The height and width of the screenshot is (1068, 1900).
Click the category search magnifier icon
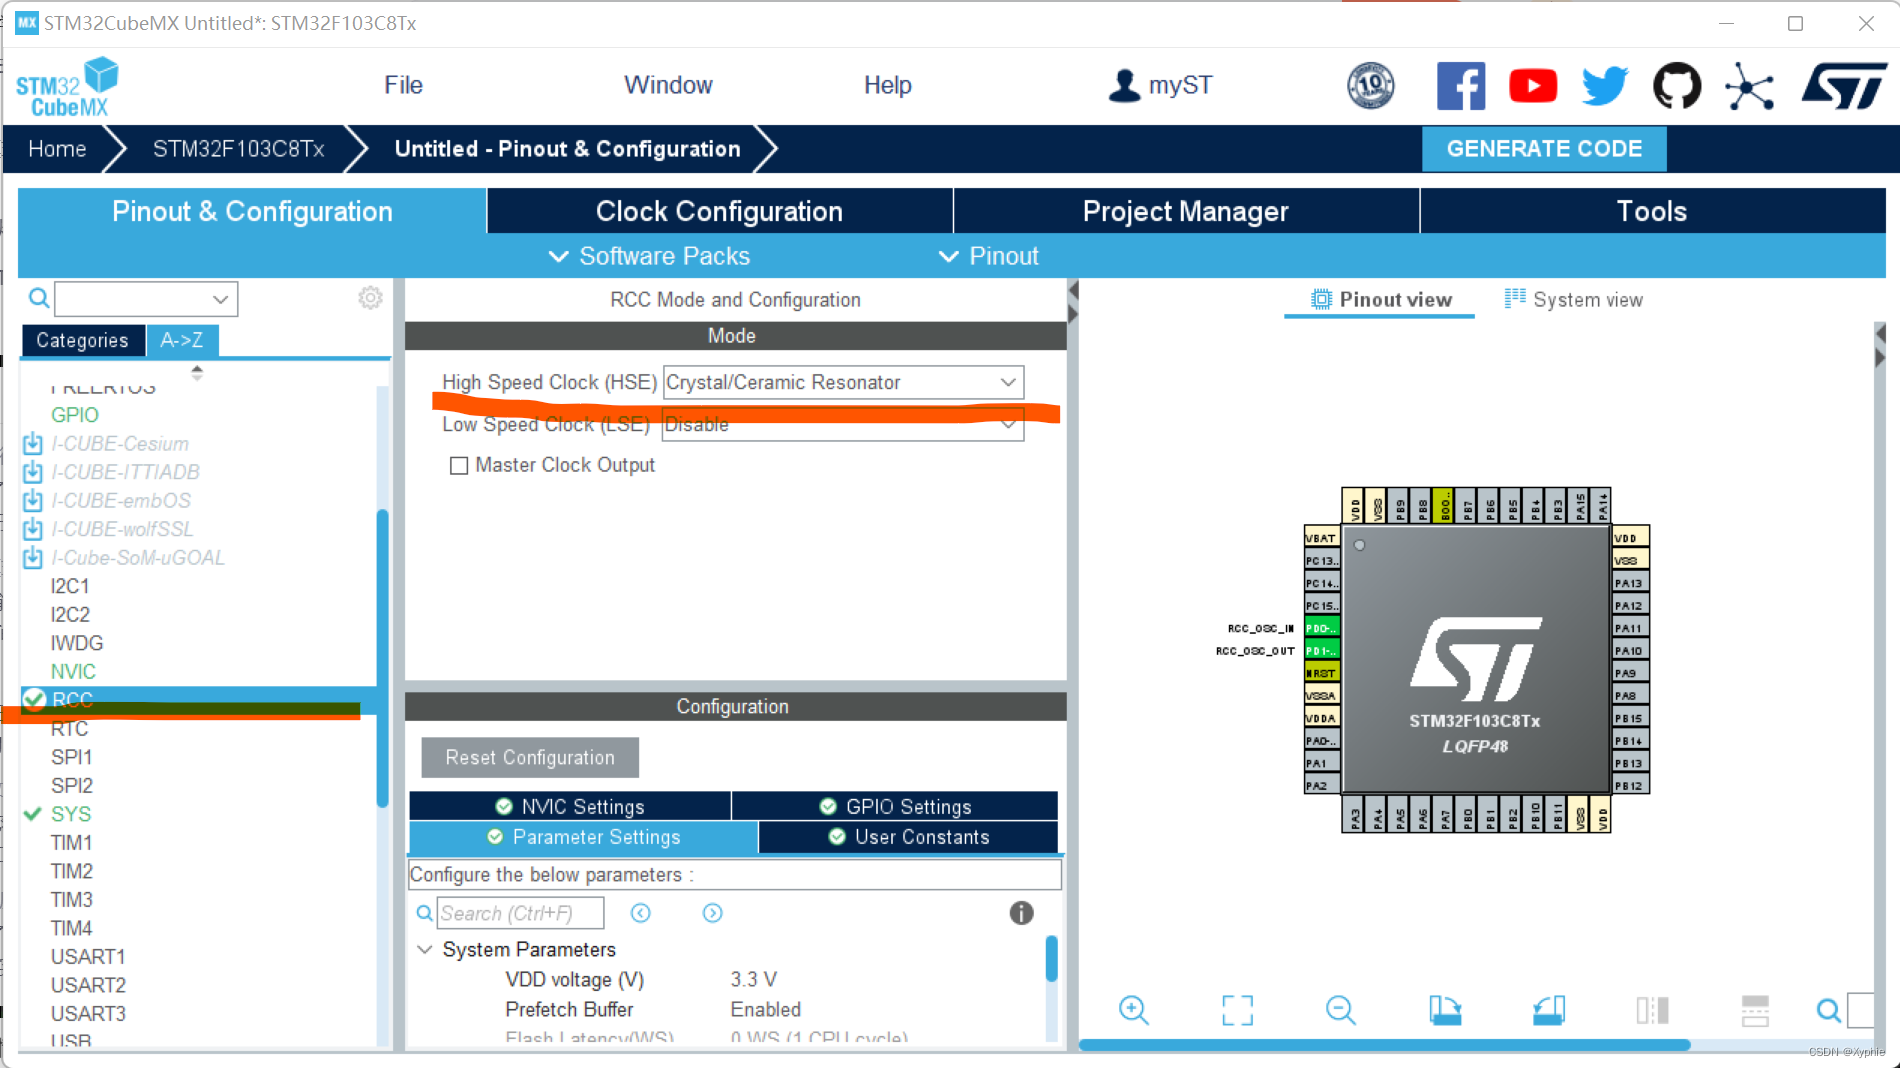38,298
